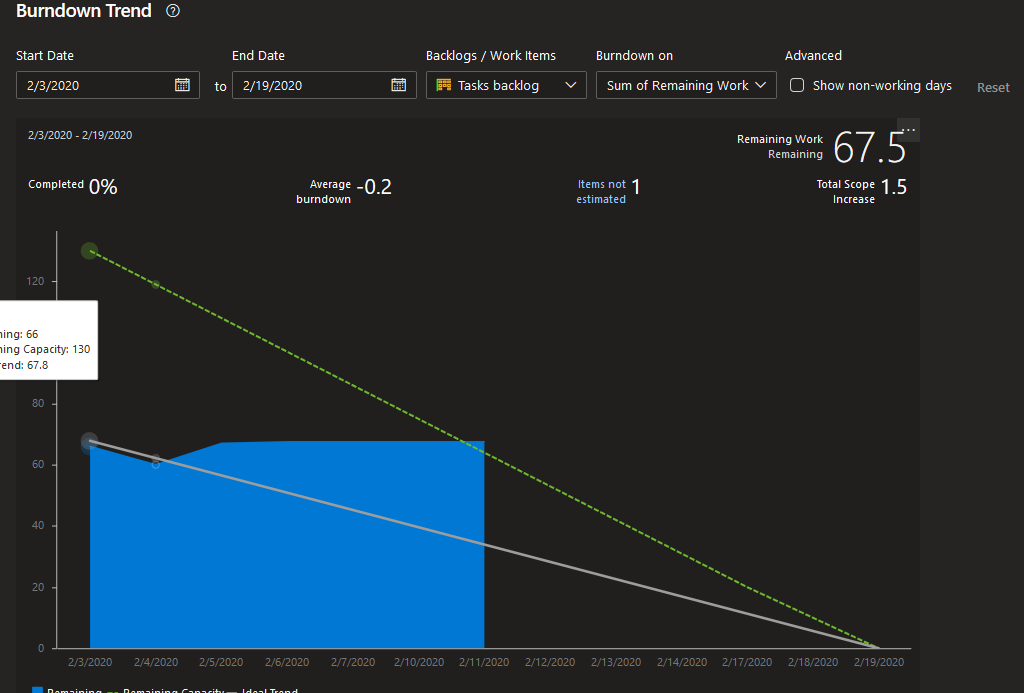Click the Burndown Trend title

(x=84, y=11)
